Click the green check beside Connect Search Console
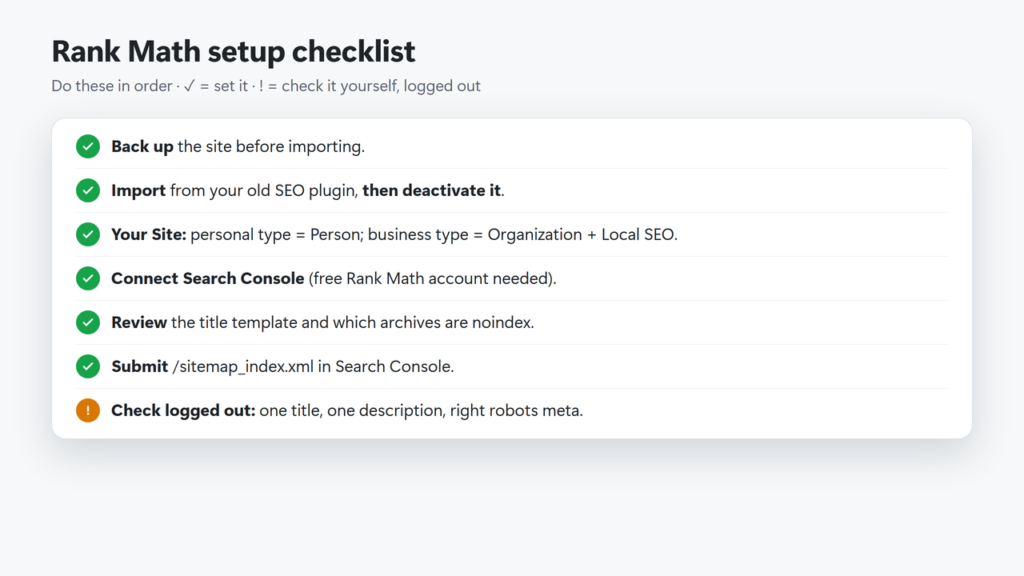Screen dimensions: 1024x576 [88, 278]
